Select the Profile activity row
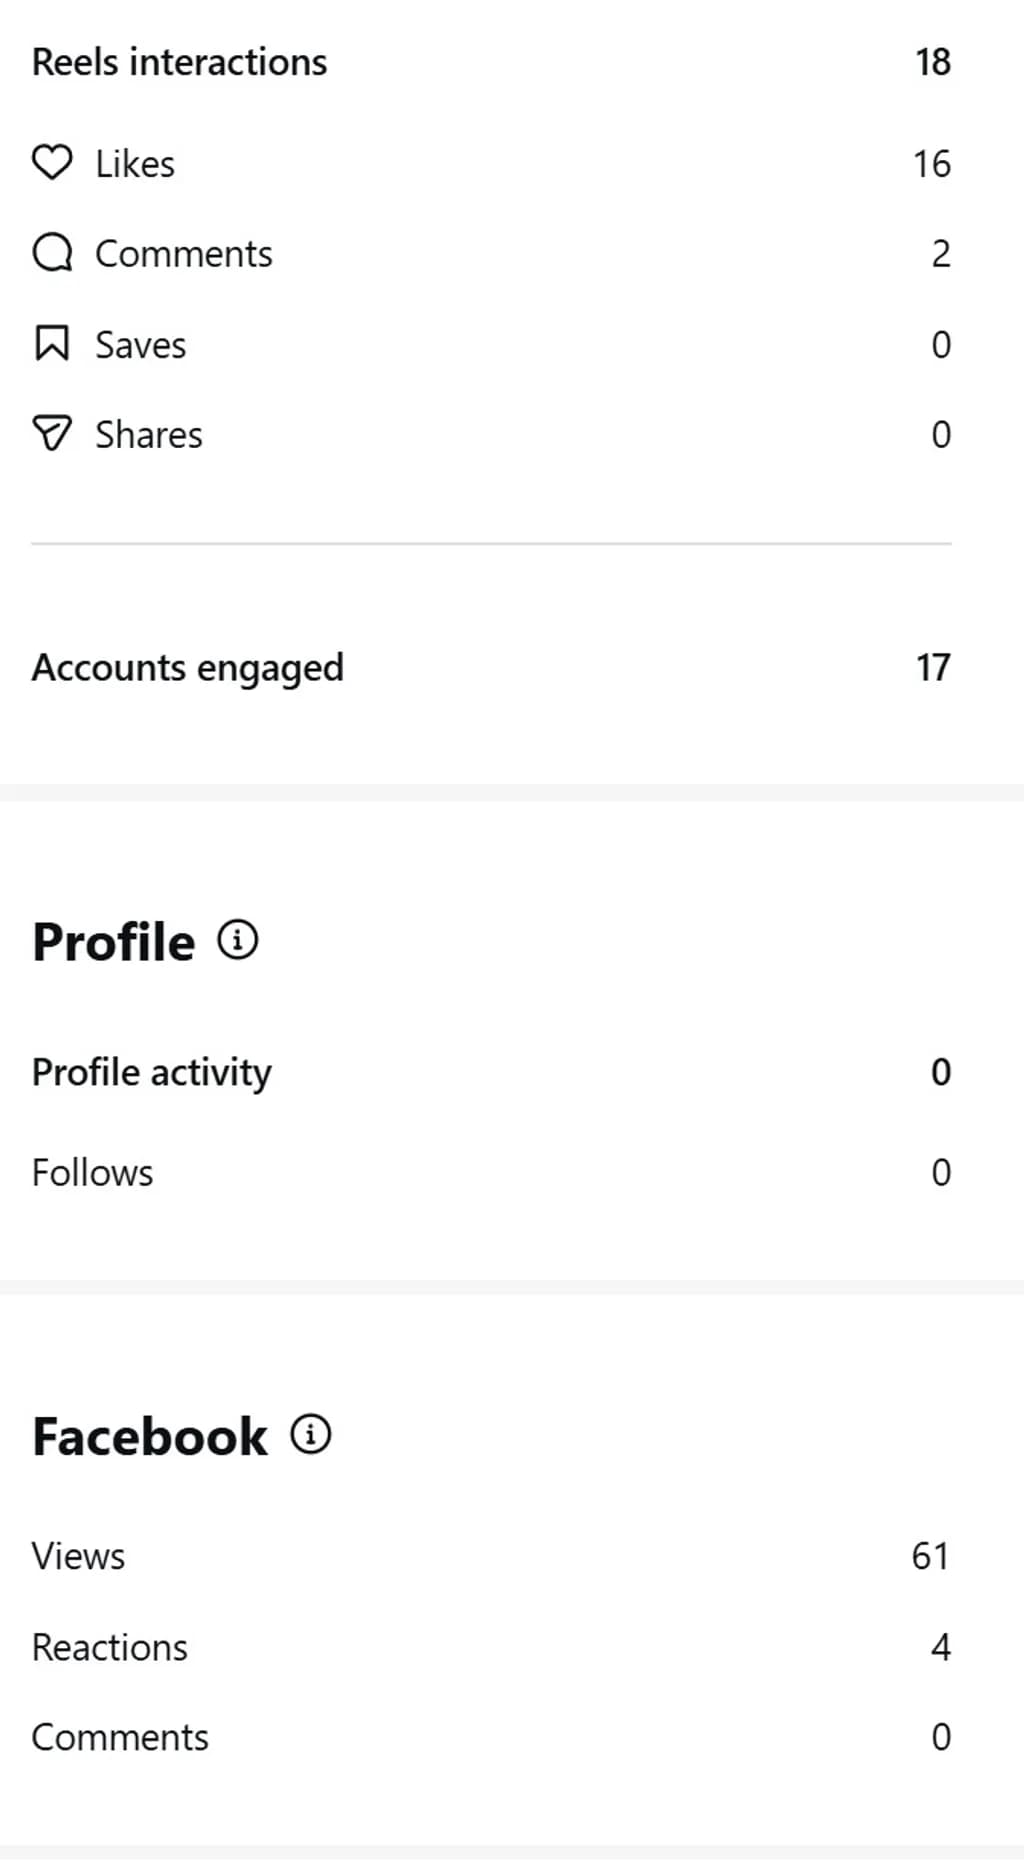The height and width of the screenshot is (1868, 1024). 491,1072
